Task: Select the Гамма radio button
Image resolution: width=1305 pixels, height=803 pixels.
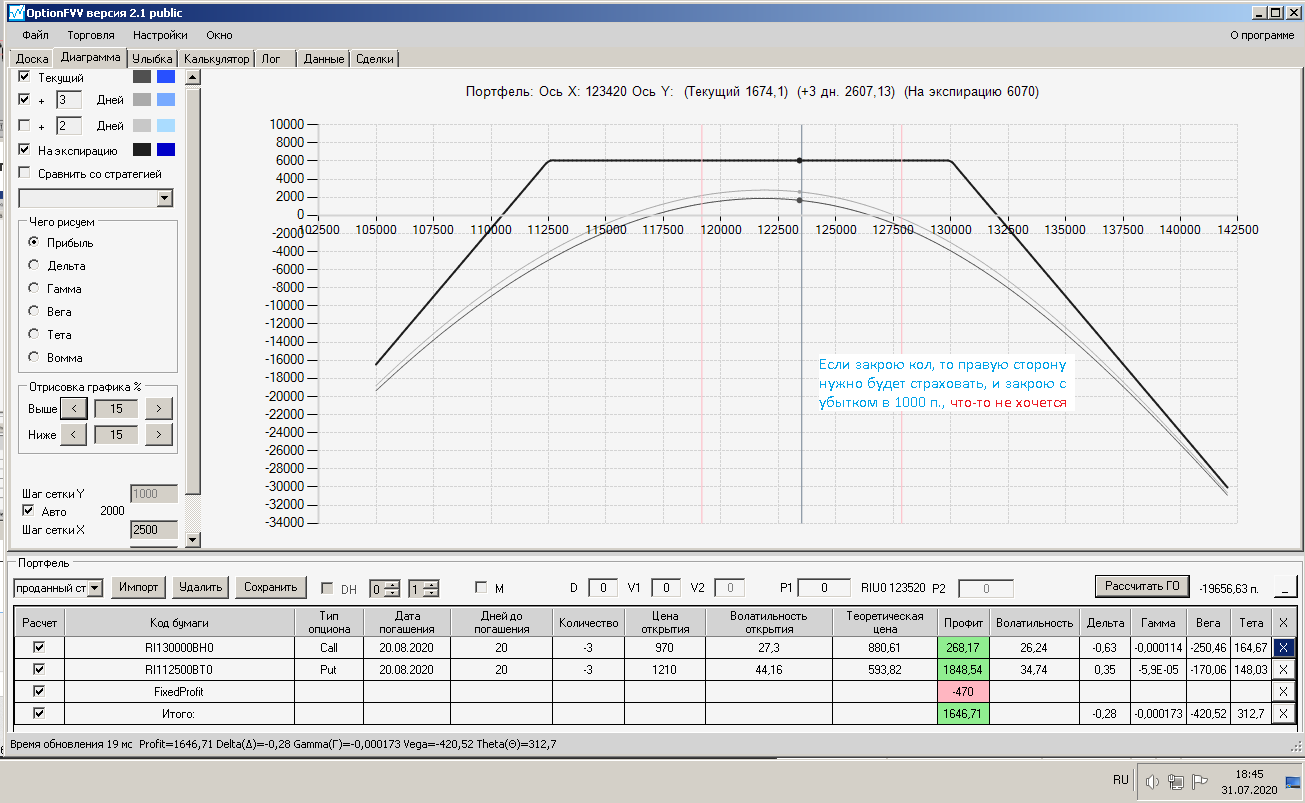Action: [34, 289]
